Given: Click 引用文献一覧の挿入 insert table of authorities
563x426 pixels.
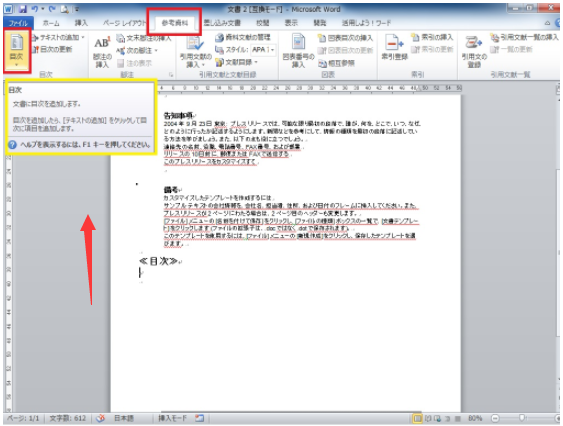Looking at the screenshot, I should pos(524,37).
